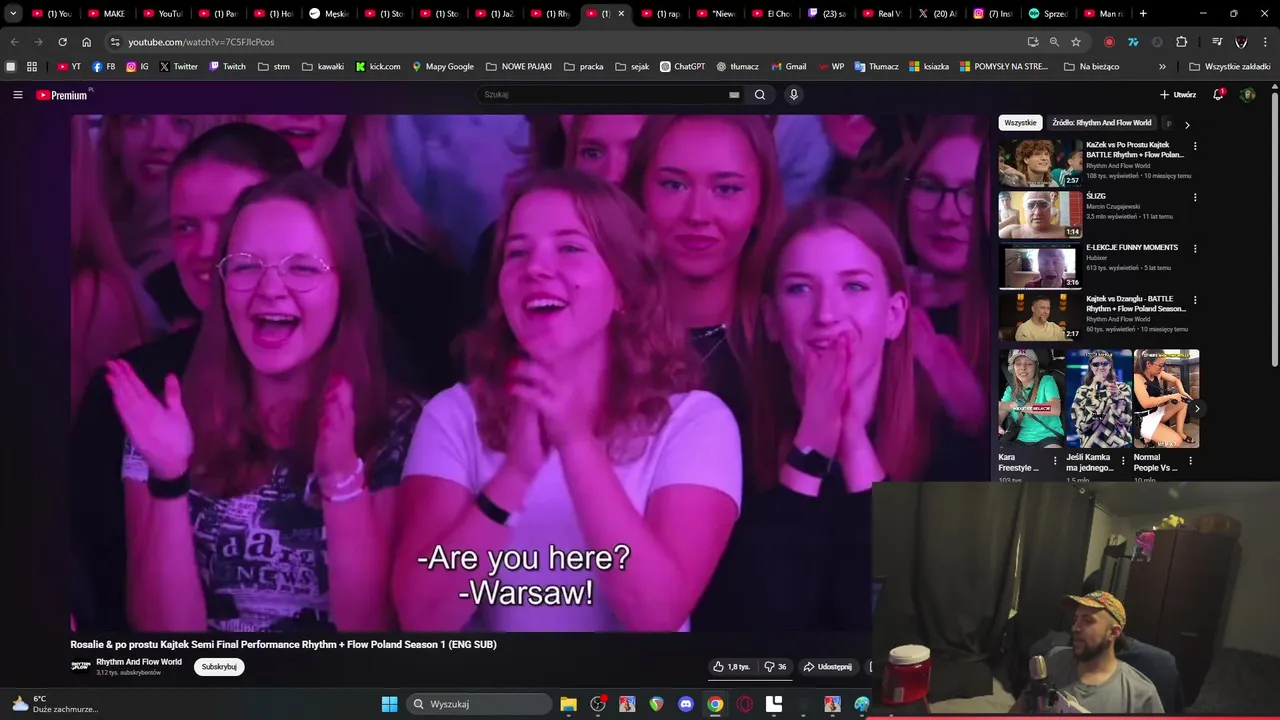Image resolution: width=1280 pixels, height=720 pixels.
Task: Open the on-screen keyboard icon in the search box
Action: point(734,95)
